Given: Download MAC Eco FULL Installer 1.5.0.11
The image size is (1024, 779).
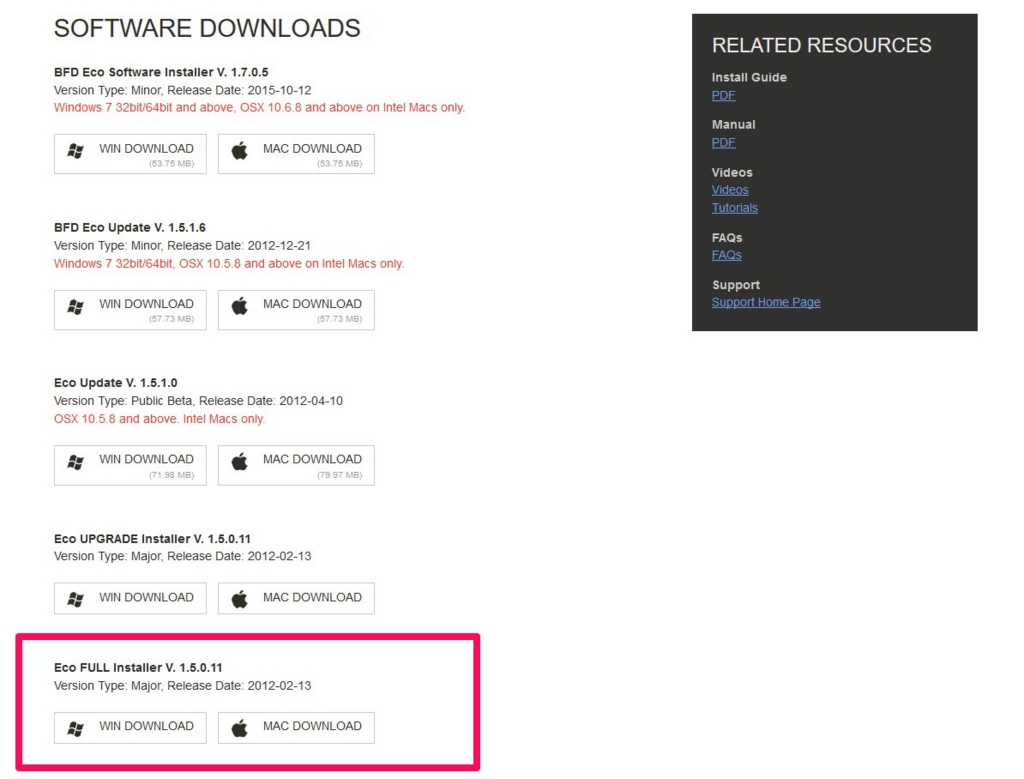Looking at the screenshot, I should pyautogui.click(x=296, y=727).
